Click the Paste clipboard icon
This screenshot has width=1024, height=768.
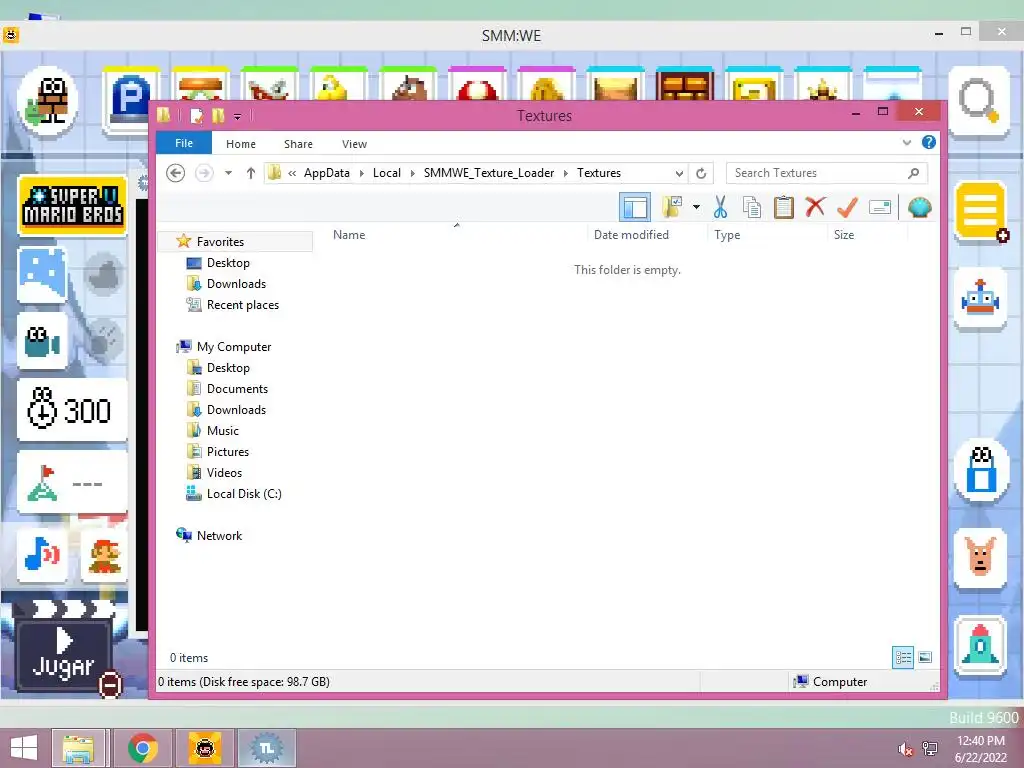783,208
